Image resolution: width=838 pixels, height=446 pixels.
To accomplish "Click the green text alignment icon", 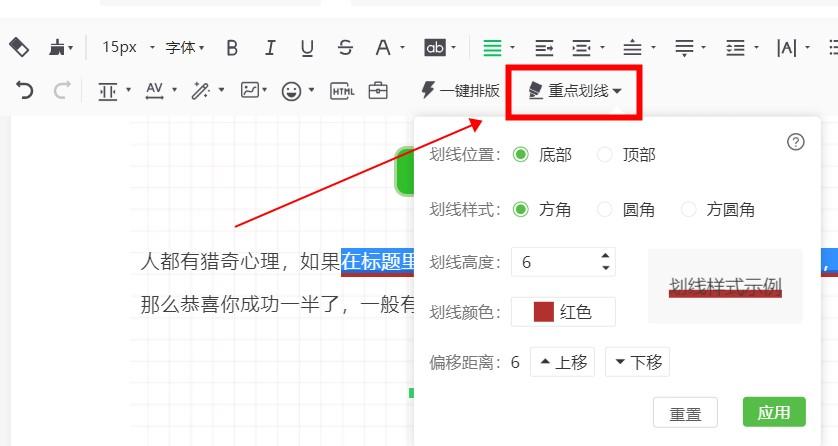I will [492, 48].
